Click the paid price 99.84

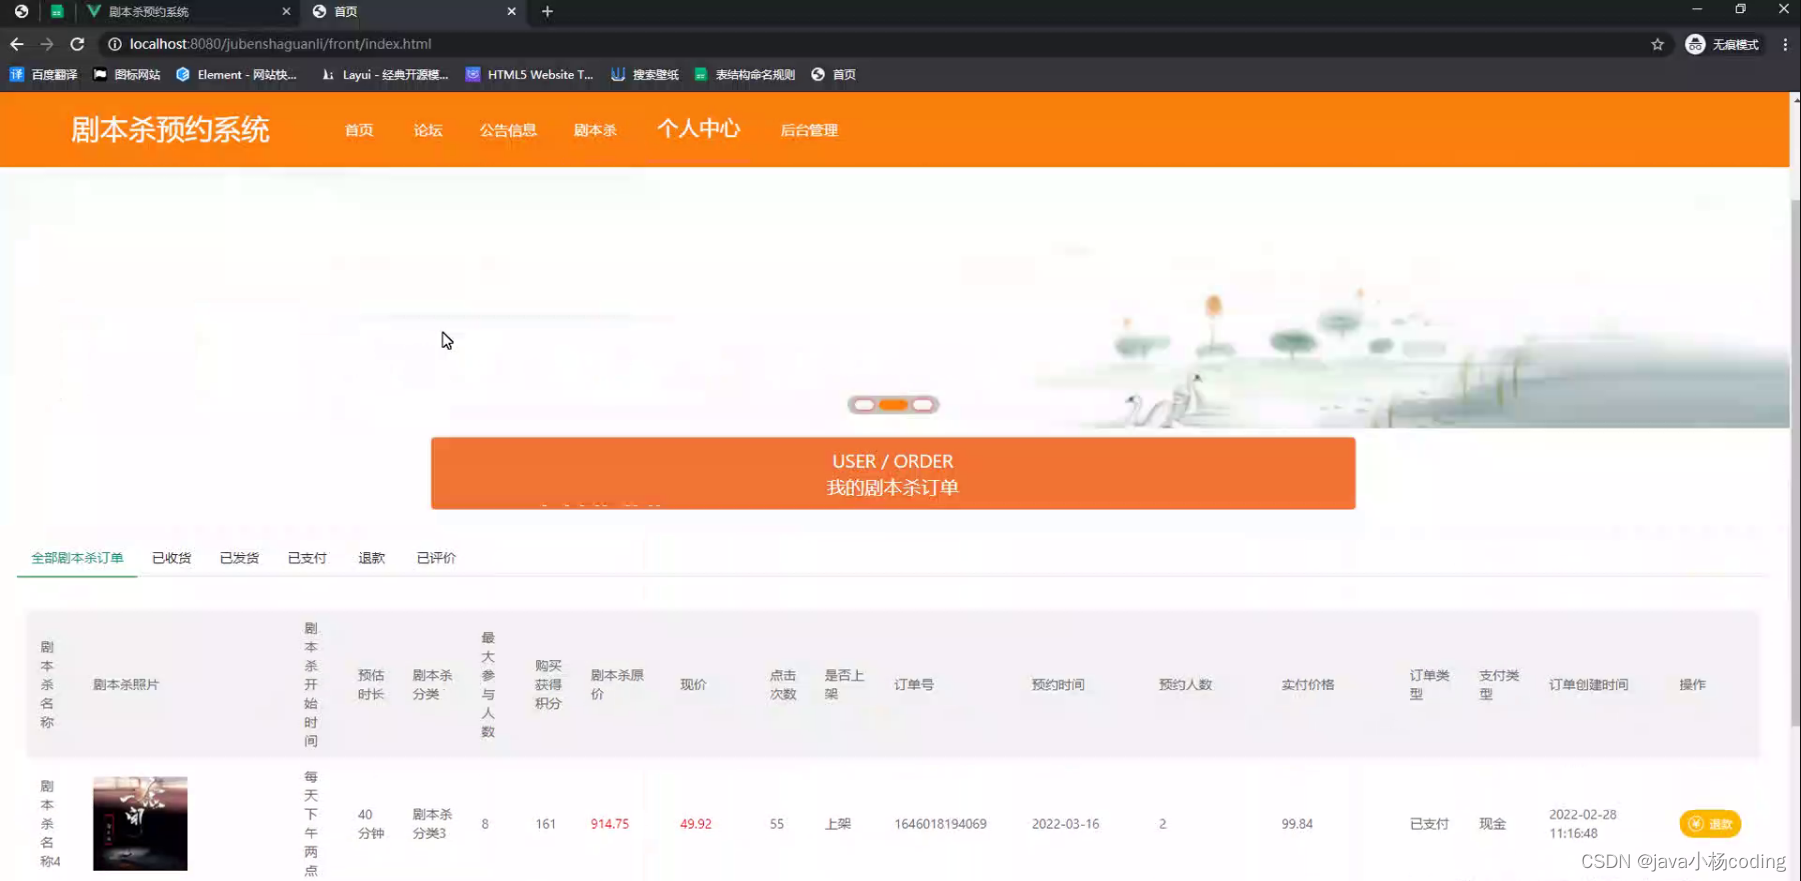click(x=1297, y=824)
